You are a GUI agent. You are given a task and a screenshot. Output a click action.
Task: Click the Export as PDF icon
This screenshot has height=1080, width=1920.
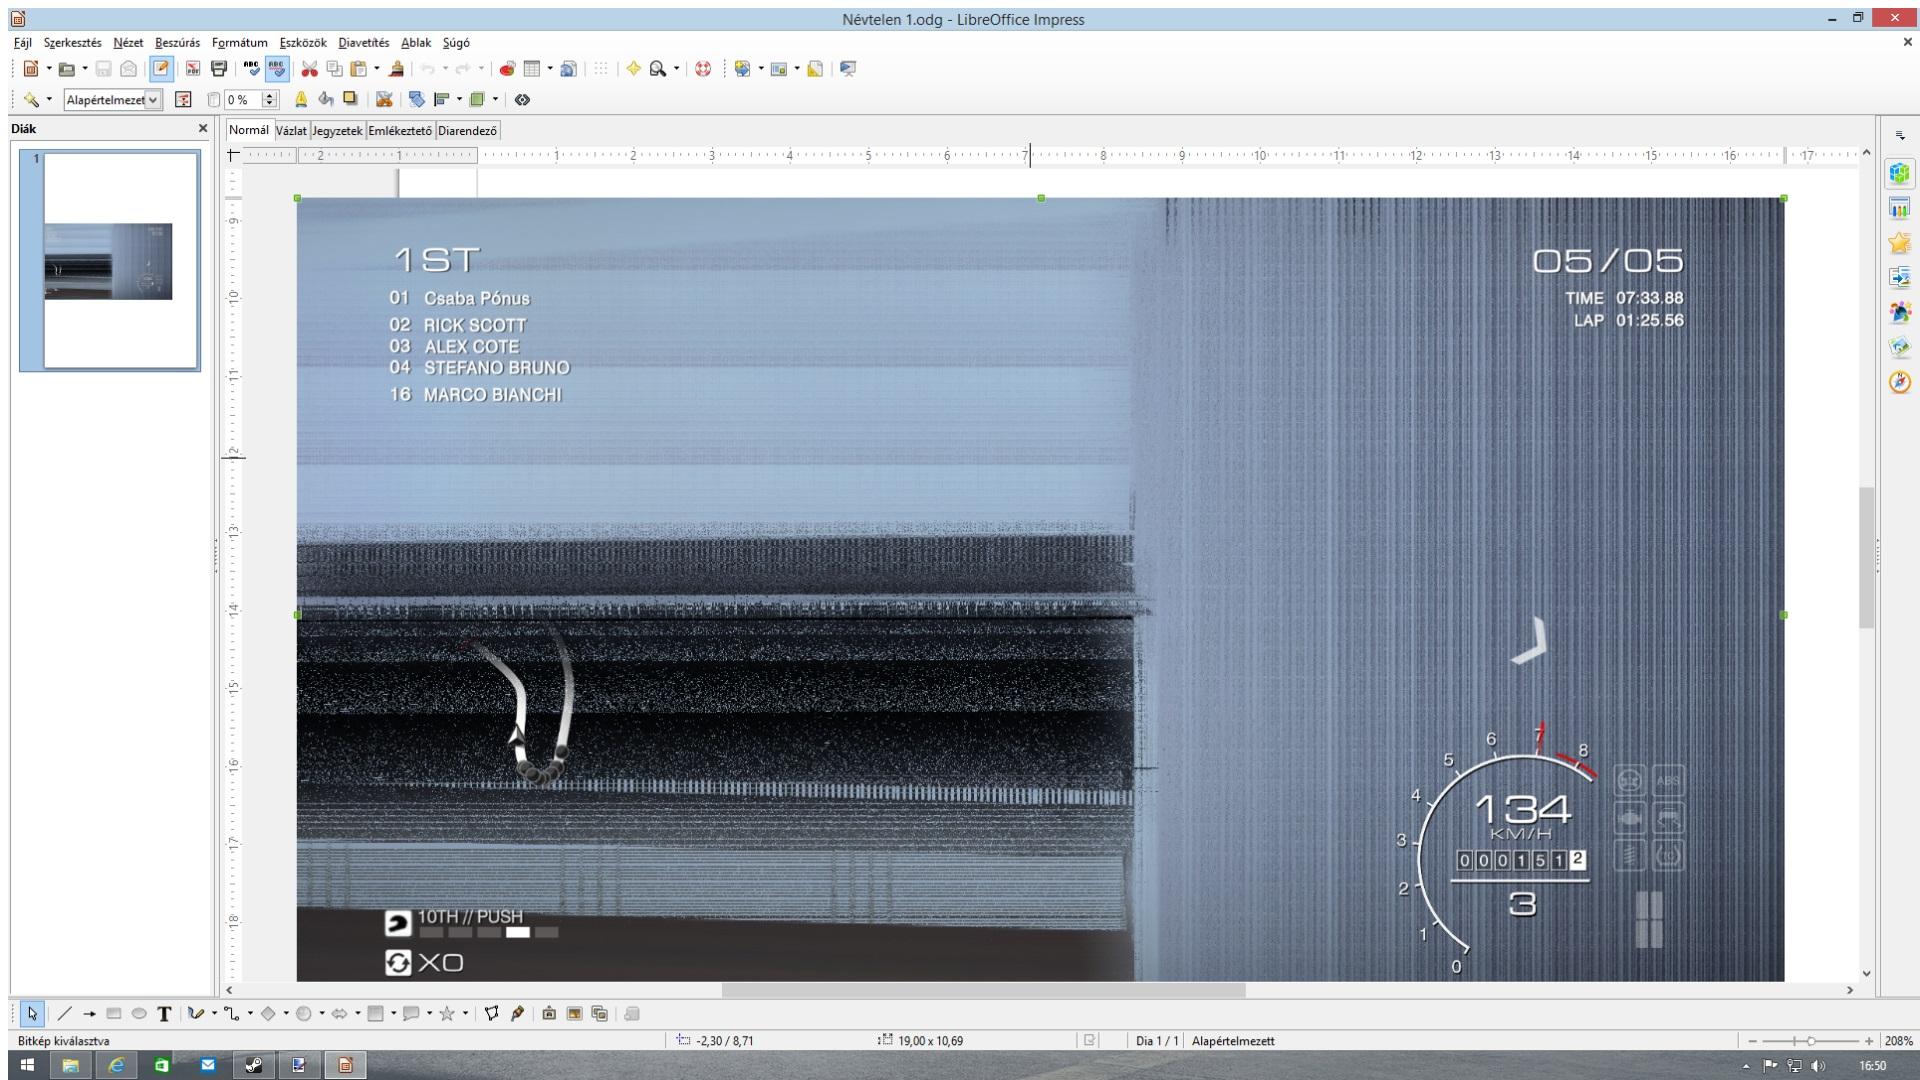pyautogui.click(x=193, y=69)
